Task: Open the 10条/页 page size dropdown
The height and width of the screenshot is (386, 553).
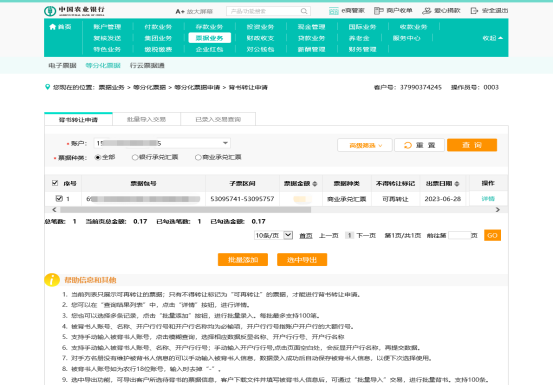Action: (x=273, y=235)
